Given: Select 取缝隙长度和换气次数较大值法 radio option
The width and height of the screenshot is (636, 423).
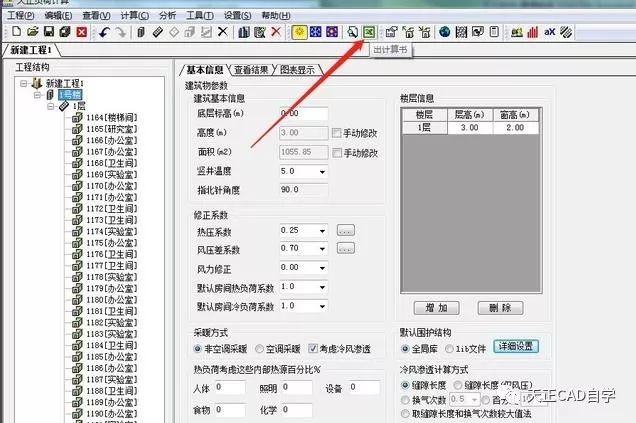Looking at the screenshot, I should tap(405, 414).
